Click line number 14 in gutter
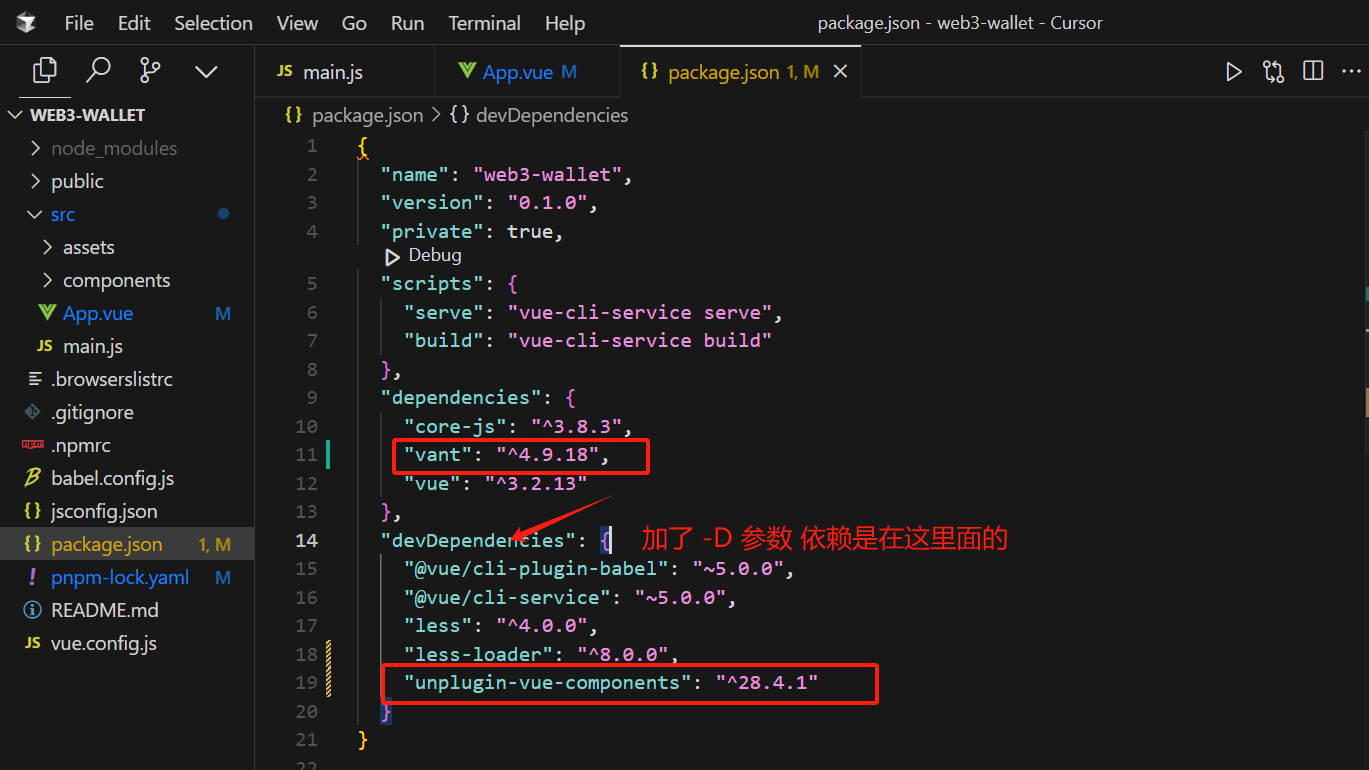This screenshot has height=770, width=1369. click(306, 540)
